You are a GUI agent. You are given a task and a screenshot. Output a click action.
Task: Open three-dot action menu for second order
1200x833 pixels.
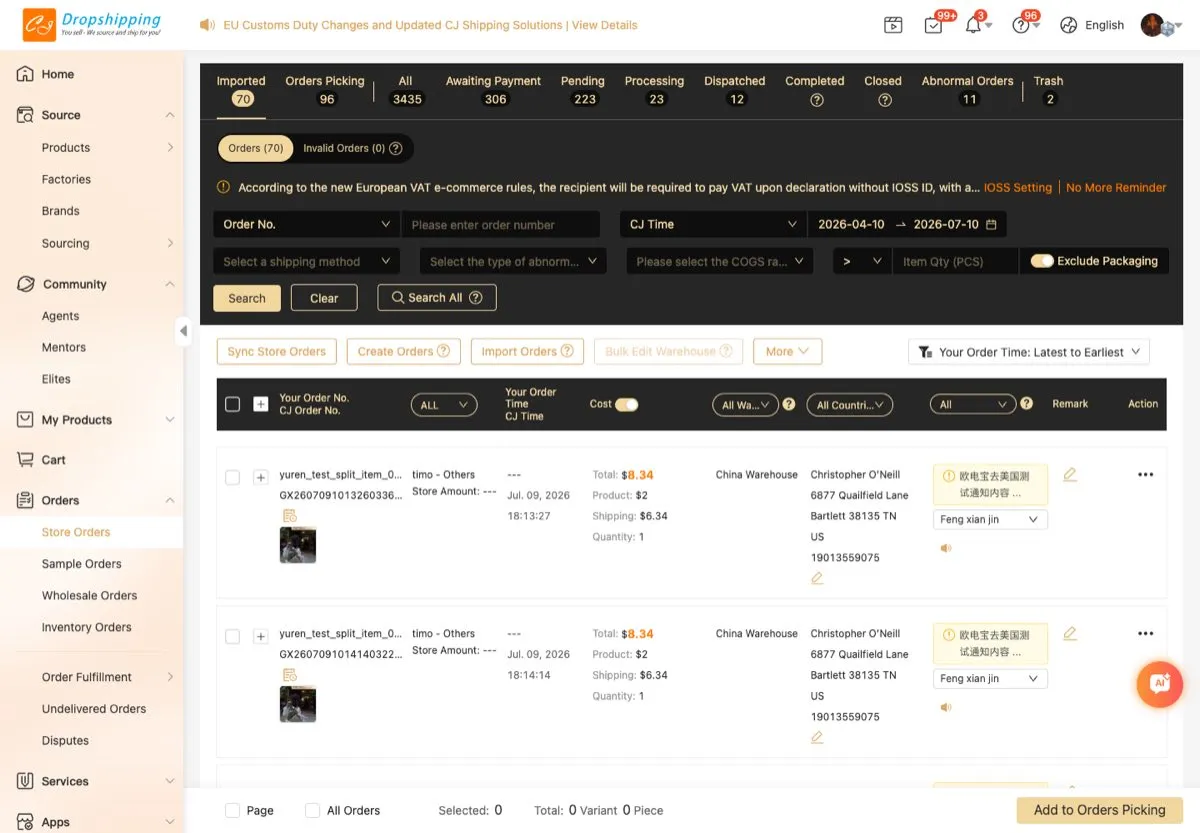1146,633
